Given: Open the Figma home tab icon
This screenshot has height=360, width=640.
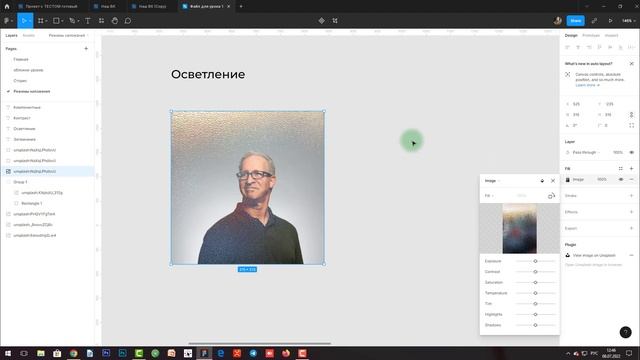Looking at the screenshot, I should [x=7, y=7].
